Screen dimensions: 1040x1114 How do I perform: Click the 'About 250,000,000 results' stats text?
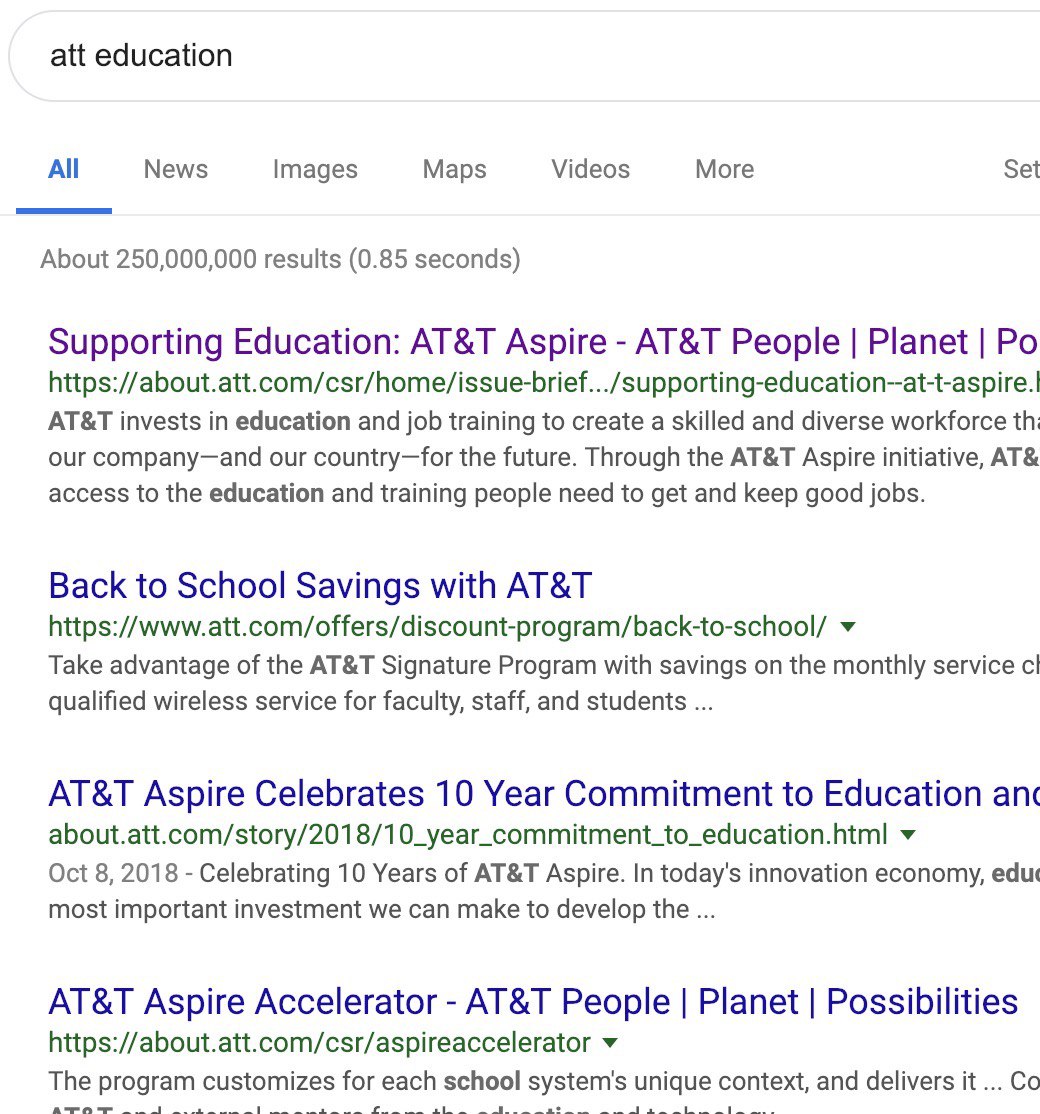(280, 260)
